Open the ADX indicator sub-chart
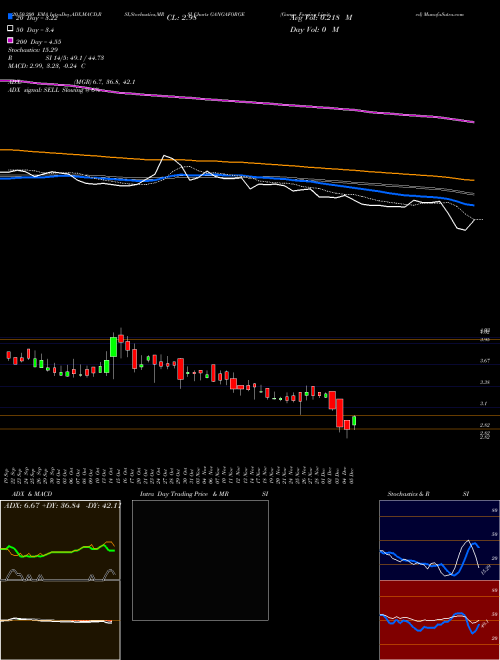 coord(60,540)
